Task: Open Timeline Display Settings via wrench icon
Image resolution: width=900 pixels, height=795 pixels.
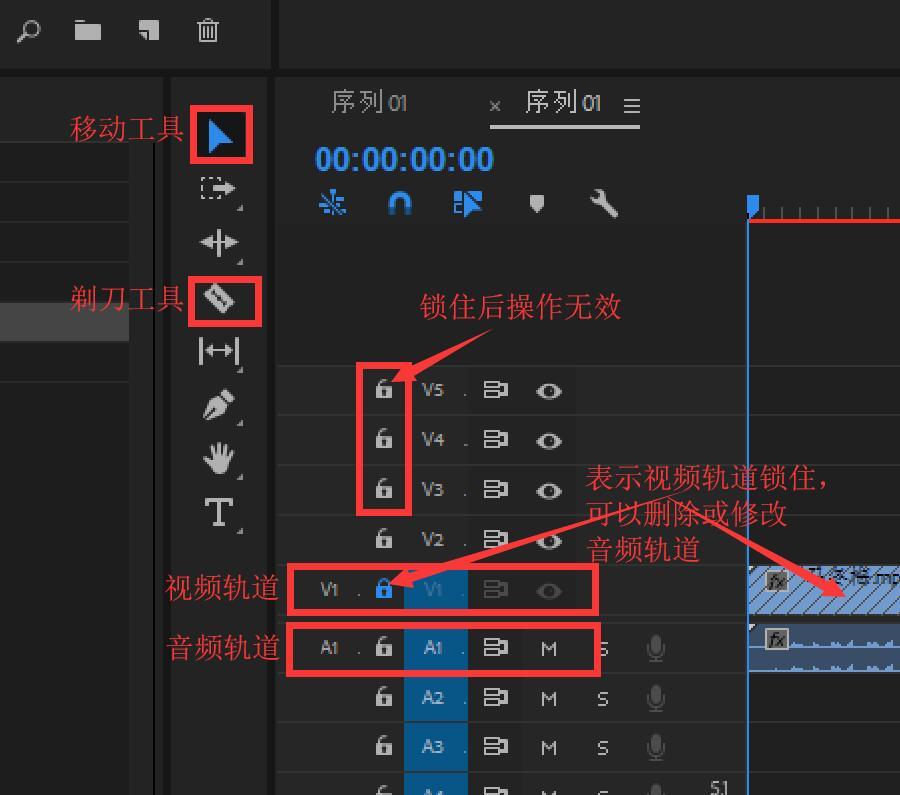Action: (602, 203)
